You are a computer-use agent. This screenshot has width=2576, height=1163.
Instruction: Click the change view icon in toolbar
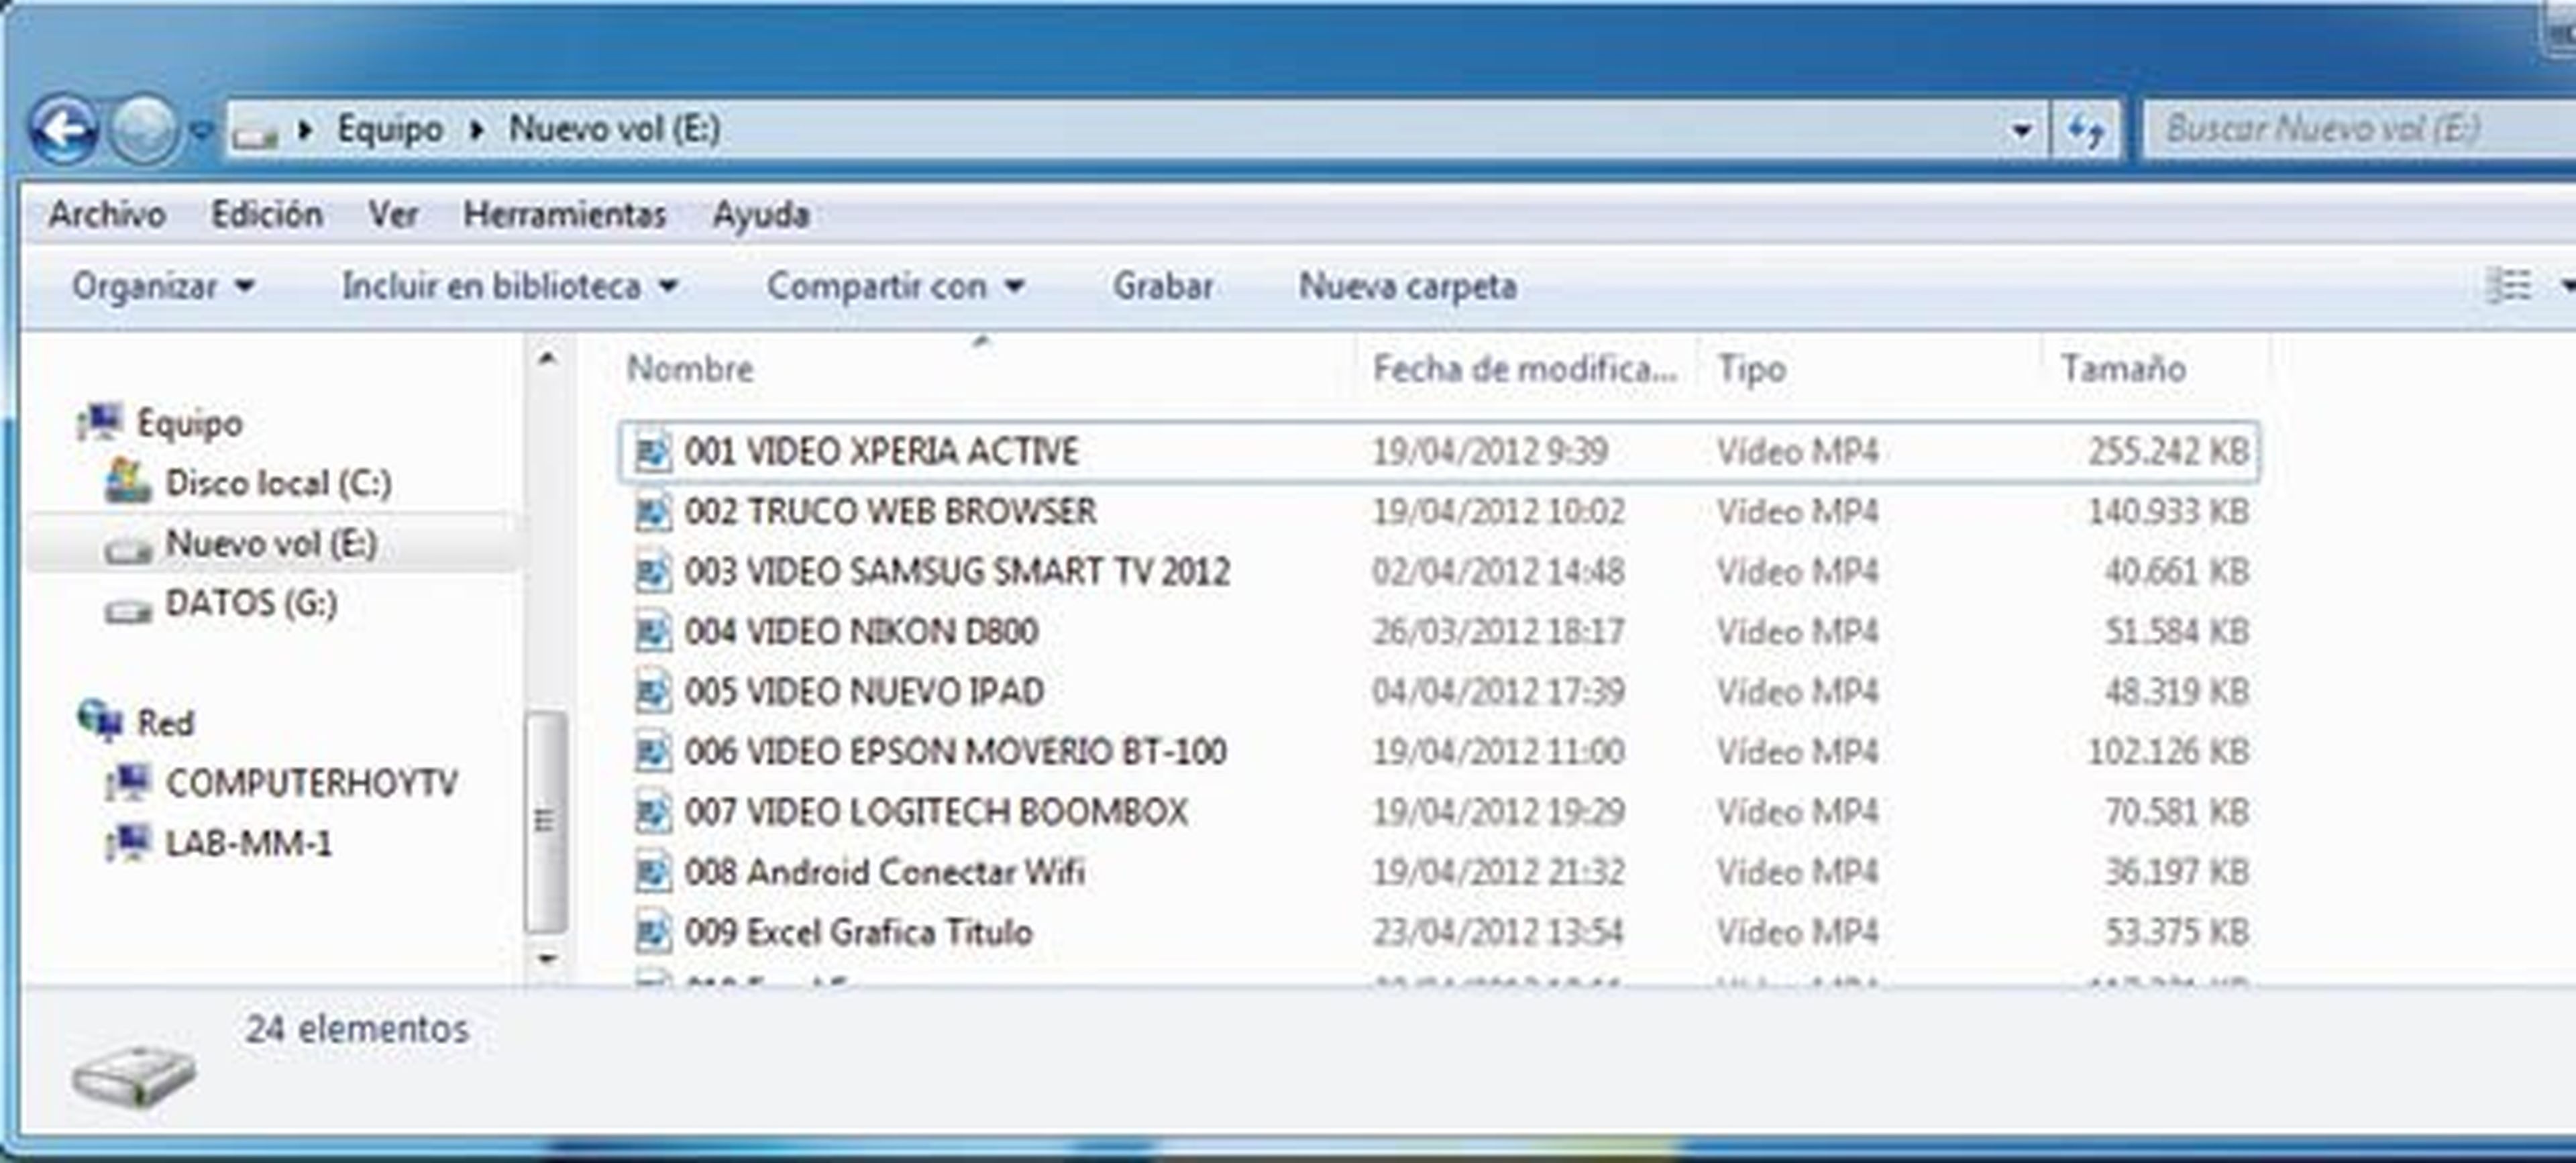point(2508,286)
